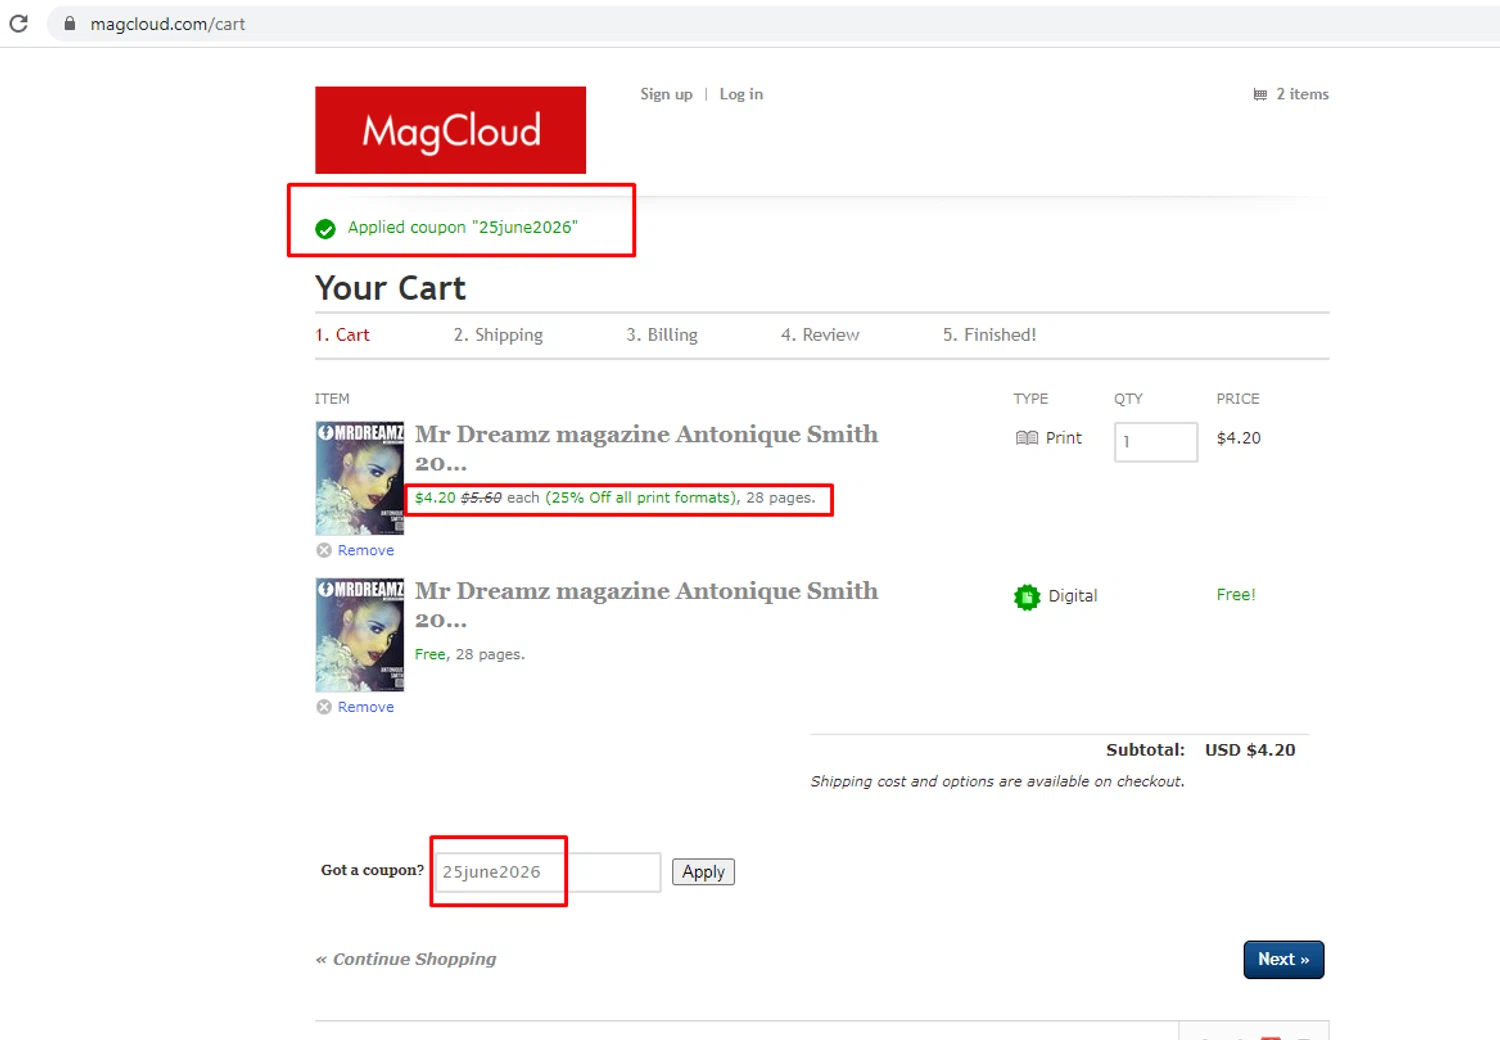Proceed with the Next » button

click(x=1284, y=960)
